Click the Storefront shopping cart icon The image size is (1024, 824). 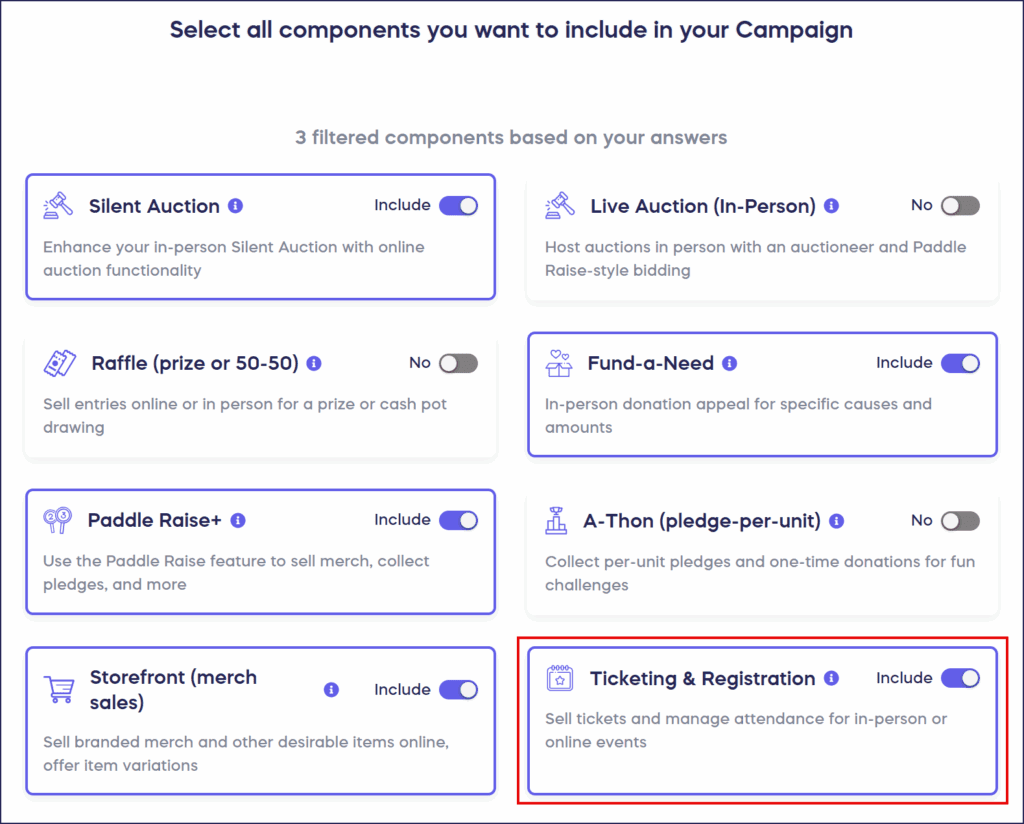click(x=59, y=689)
